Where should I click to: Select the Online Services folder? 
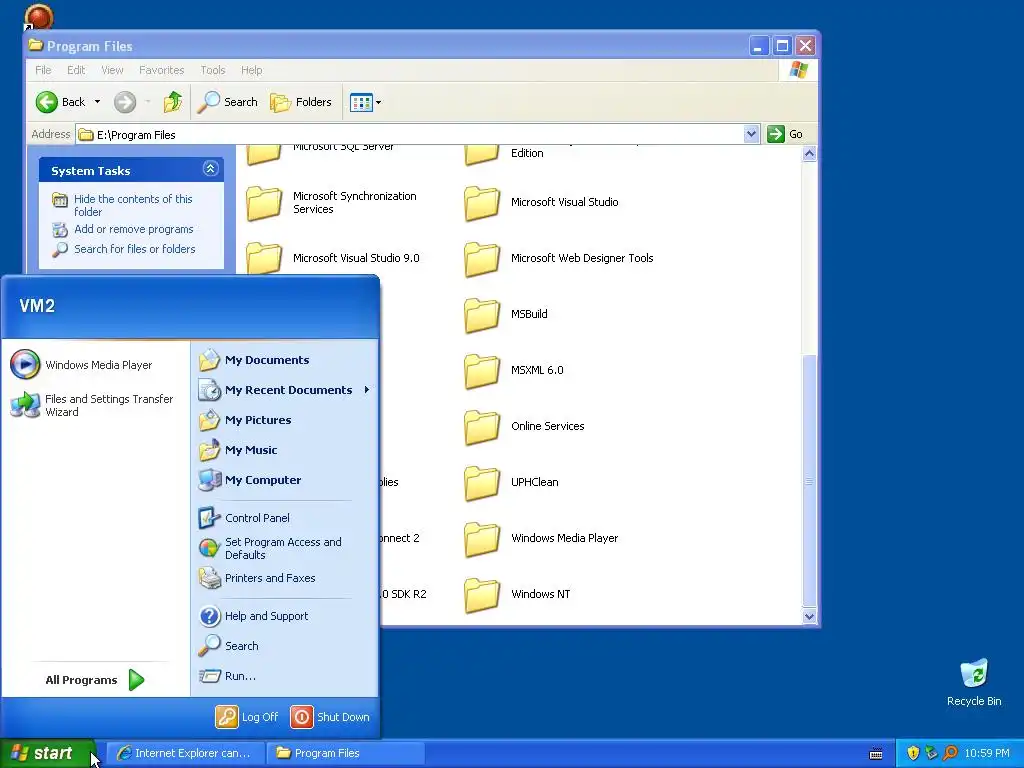[524, 426]
